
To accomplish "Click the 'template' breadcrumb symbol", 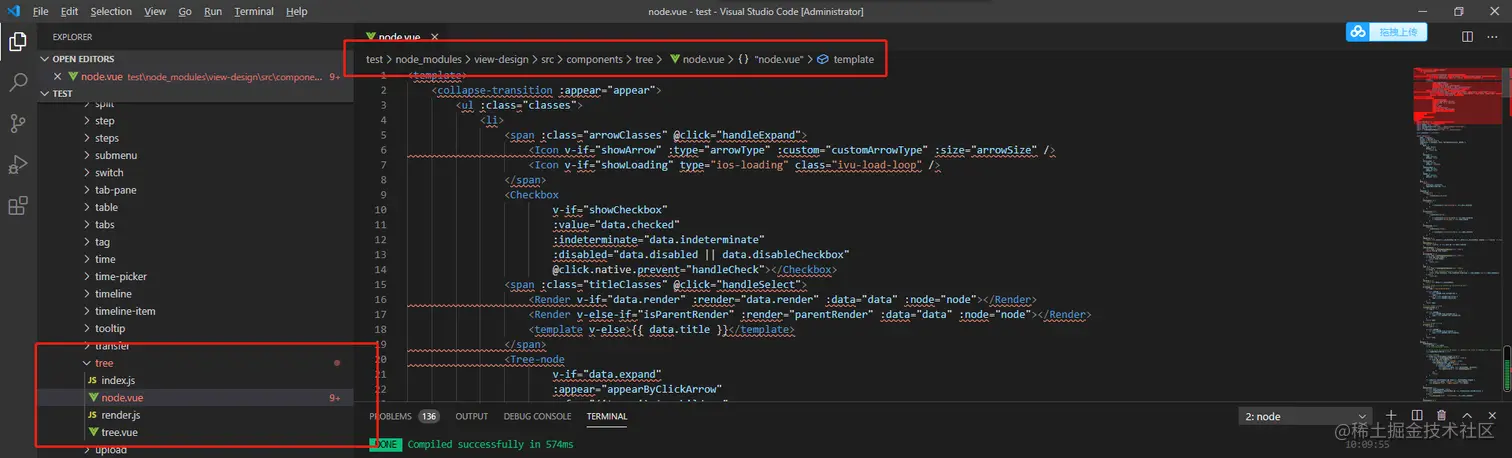I will coord(845,59).
